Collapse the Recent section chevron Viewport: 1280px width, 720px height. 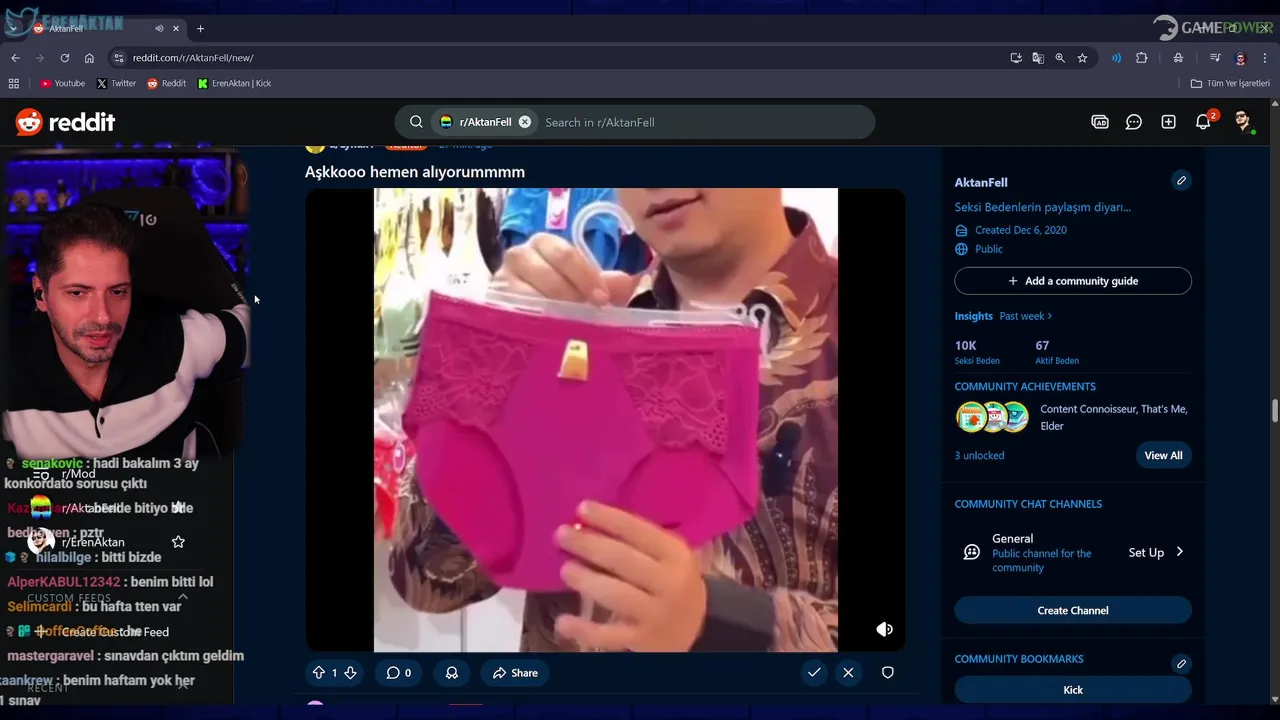click(182, 687)
